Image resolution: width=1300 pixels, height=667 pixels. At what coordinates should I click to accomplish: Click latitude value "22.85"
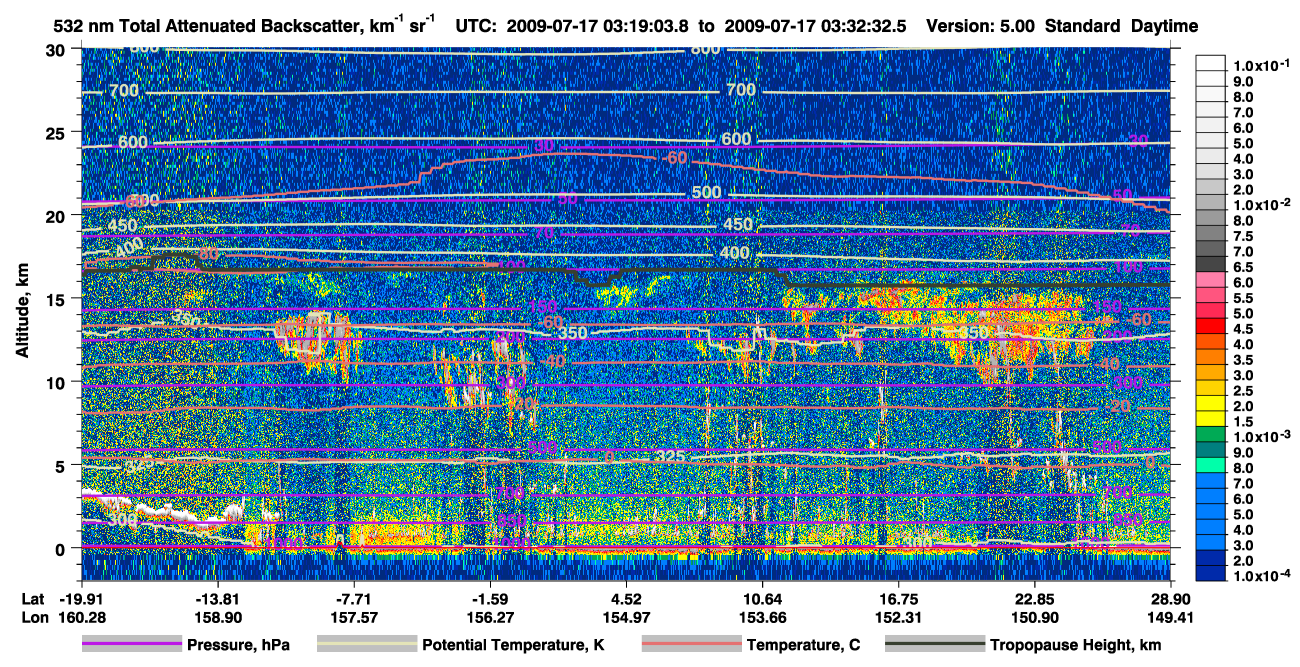tap(1034, 598)
